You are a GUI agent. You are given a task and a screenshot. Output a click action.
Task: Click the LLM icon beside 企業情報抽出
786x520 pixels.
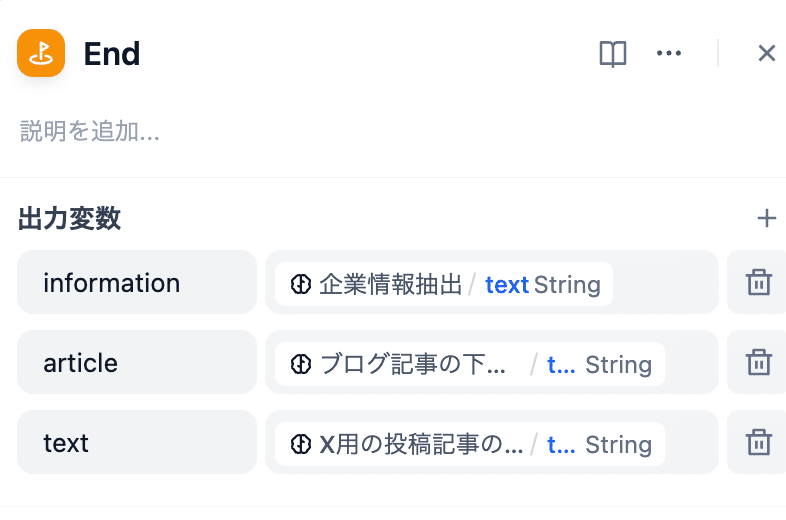click(x=301, y=284)
